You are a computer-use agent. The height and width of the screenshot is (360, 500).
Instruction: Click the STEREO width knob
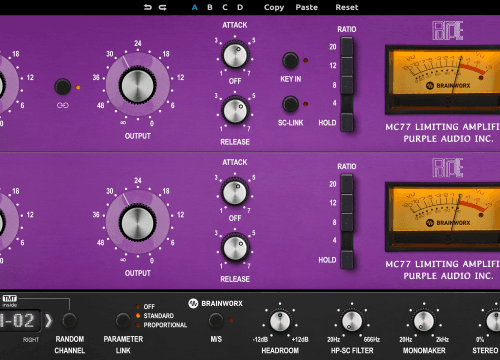493,321
